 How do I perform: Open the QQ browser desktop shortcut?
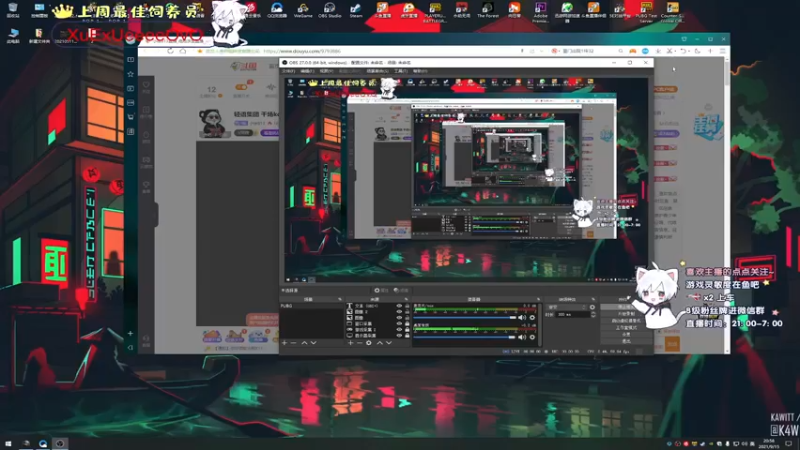(277, 9)
